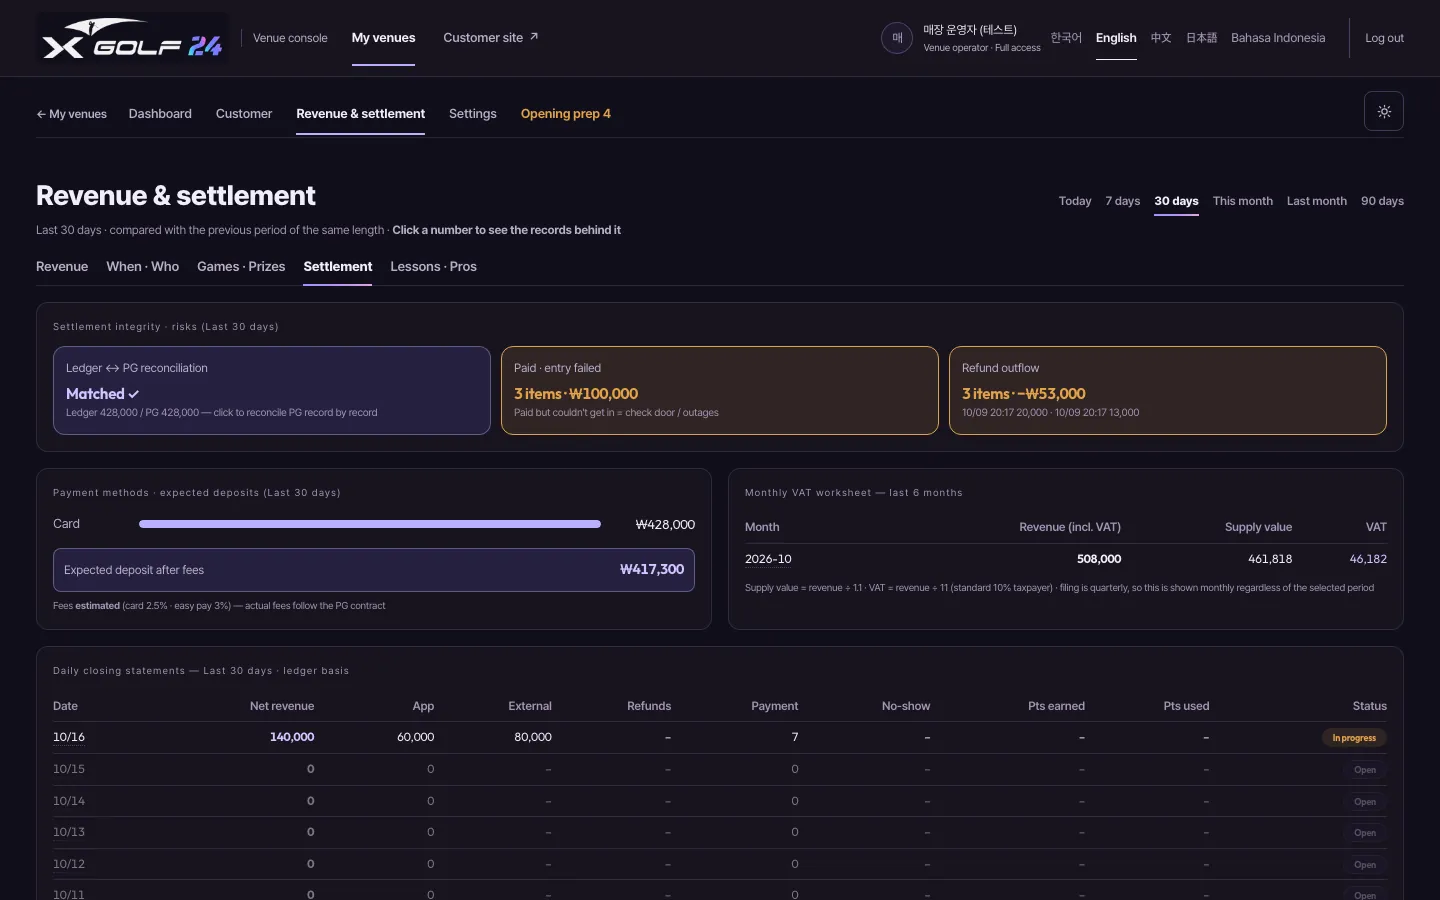This screenshot has height=900, width=1440.
Task: Click the ₩428,000 Card amount
Action: click(x=665, y=524)
